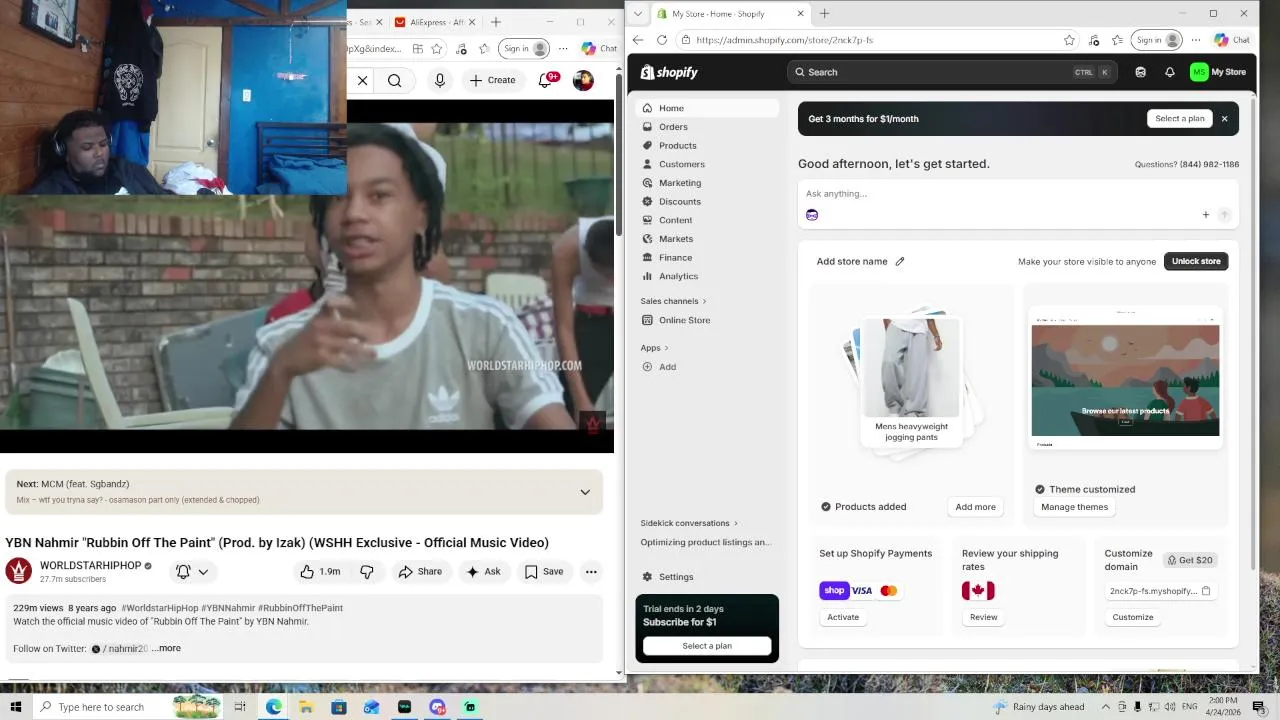Edit store name with pencil icon
The width and height of the screenshot is (1280, 720).
(x=899, y=261)
